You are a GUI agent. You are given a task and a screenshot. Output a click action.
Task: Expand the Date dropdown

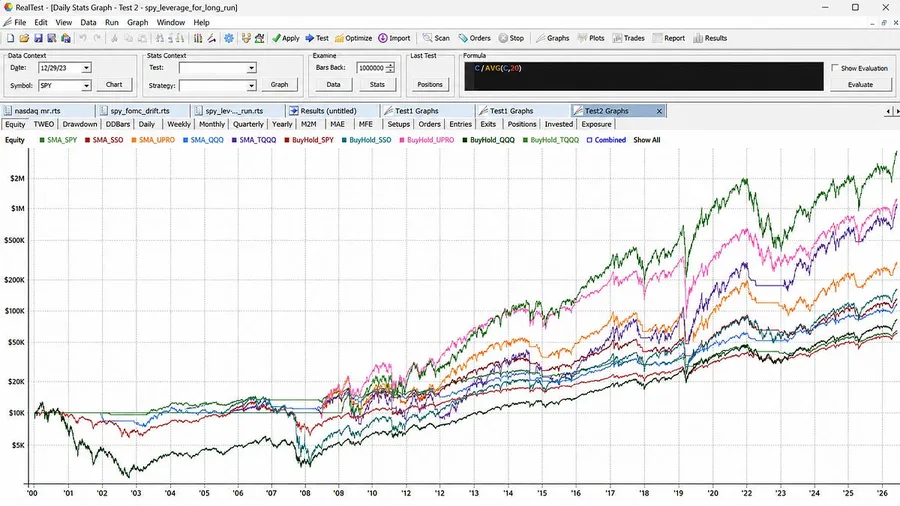coord(86,68)
